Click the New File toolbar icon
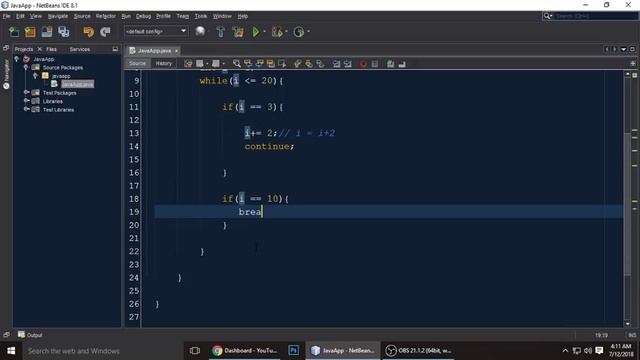This screenshot has height=360, width=640. point(14,32)
